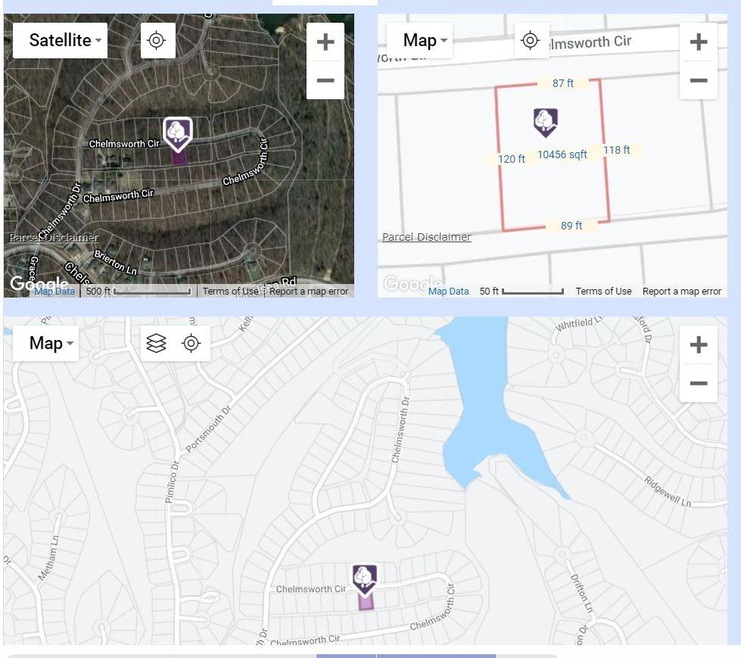Zoom out on the parcel dimensions map
The image size is (741, 658).
(x=698, y=80)
